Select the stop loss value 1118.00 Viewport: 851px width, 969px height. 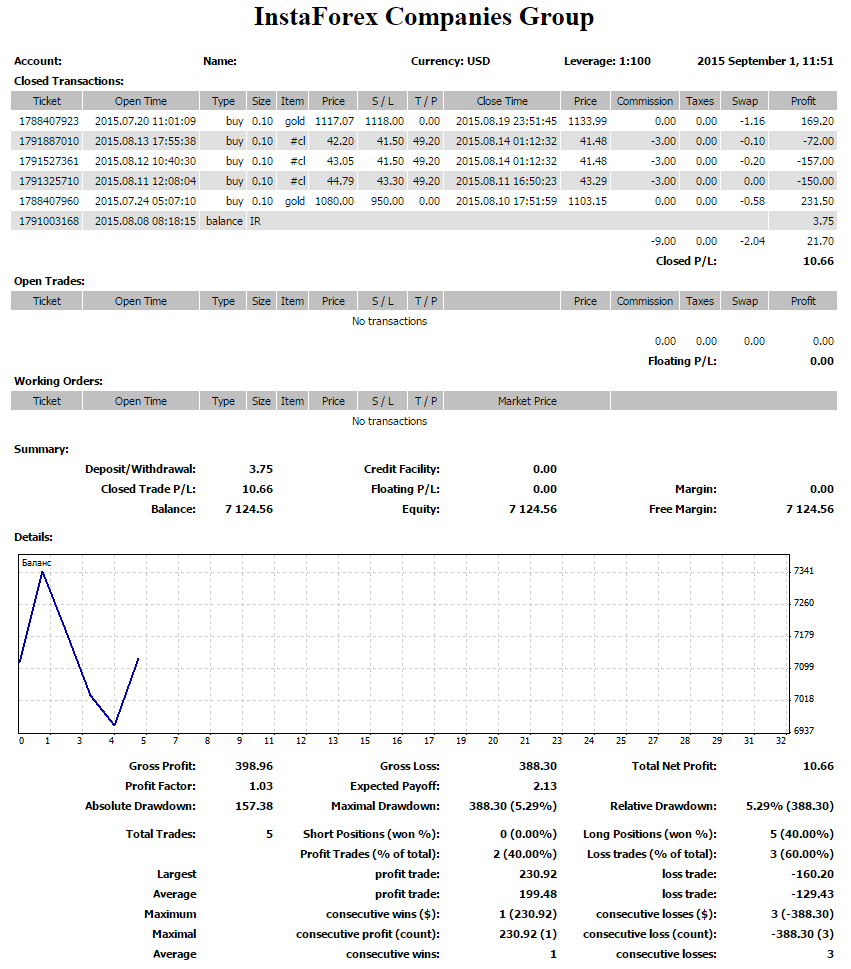click(x=384, y=121)
